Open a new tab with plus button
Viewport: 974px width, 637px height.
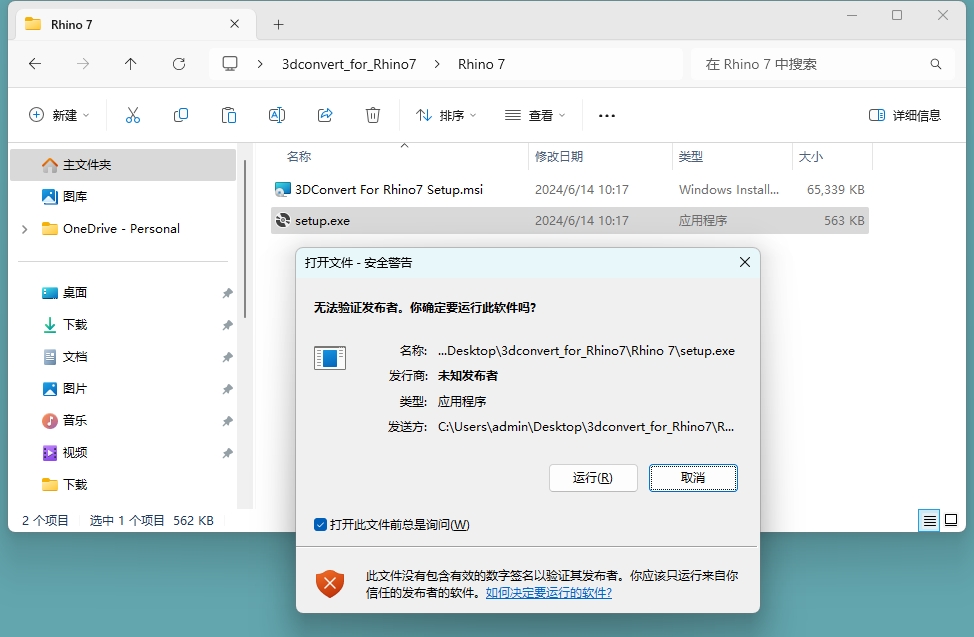coord(278,25)
